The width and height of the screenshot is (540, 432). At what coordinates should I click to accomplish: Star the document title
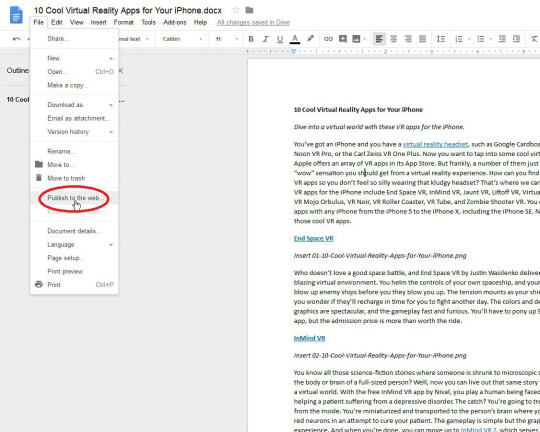[x=236, y=10]
